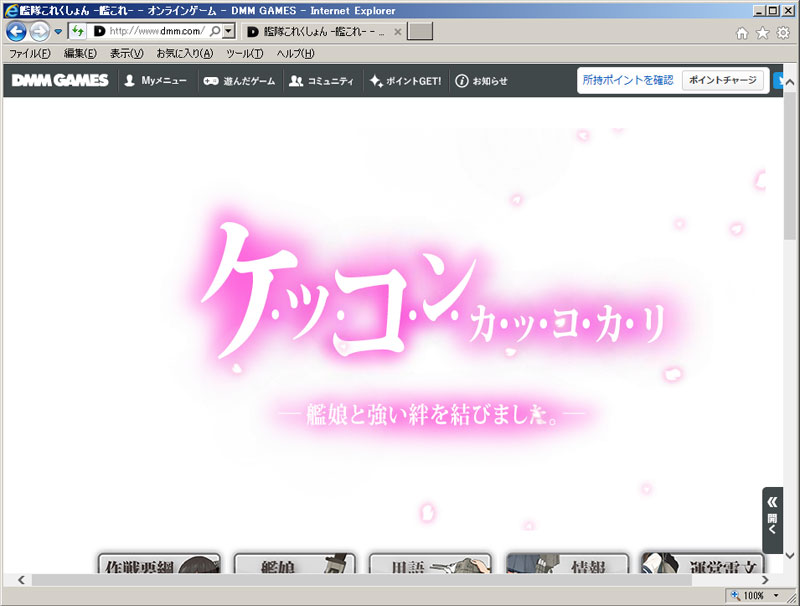Image resolution: width=800 pixels, height=606 pixels.
Task: Go back with the browser Back arrow
Action: [16, 32]
